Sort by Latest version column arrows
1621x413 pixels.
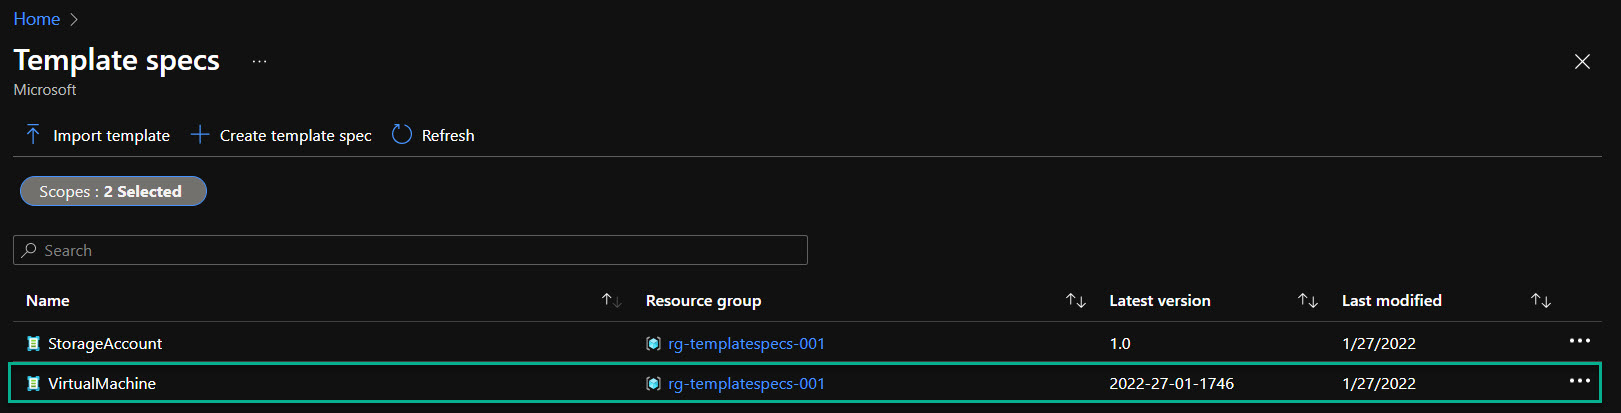click(1307, 301)
